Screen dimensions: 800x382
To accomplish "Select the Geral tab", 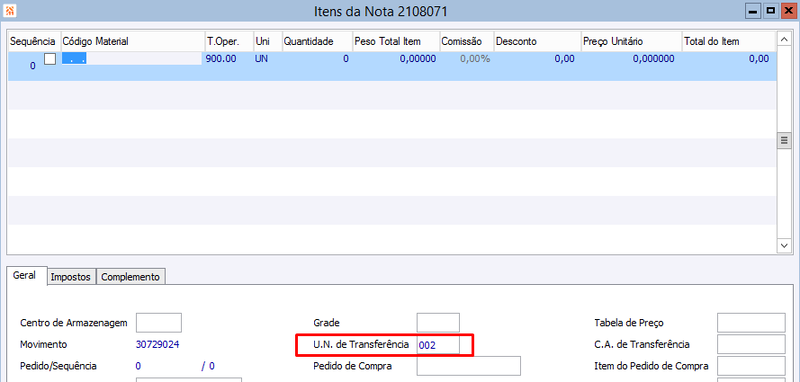I will [27, 275].
